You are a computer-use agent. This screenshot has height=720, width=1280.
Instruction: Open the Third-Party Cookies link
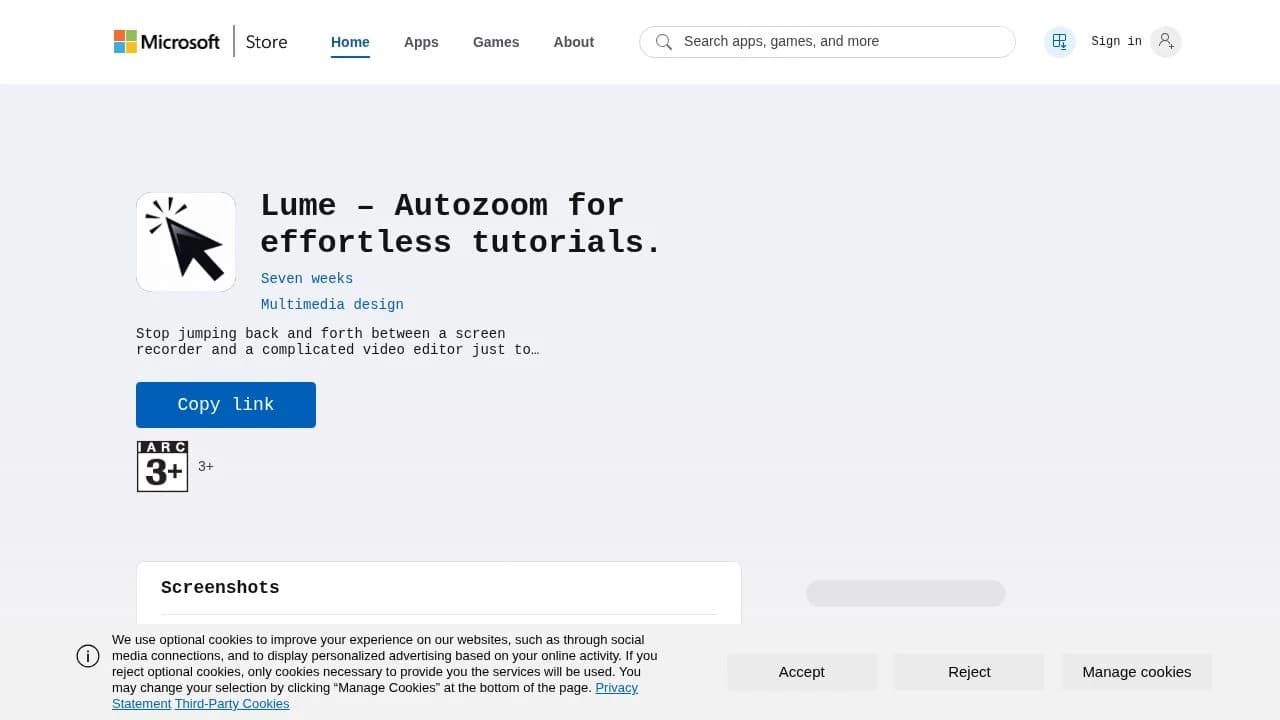232,704
